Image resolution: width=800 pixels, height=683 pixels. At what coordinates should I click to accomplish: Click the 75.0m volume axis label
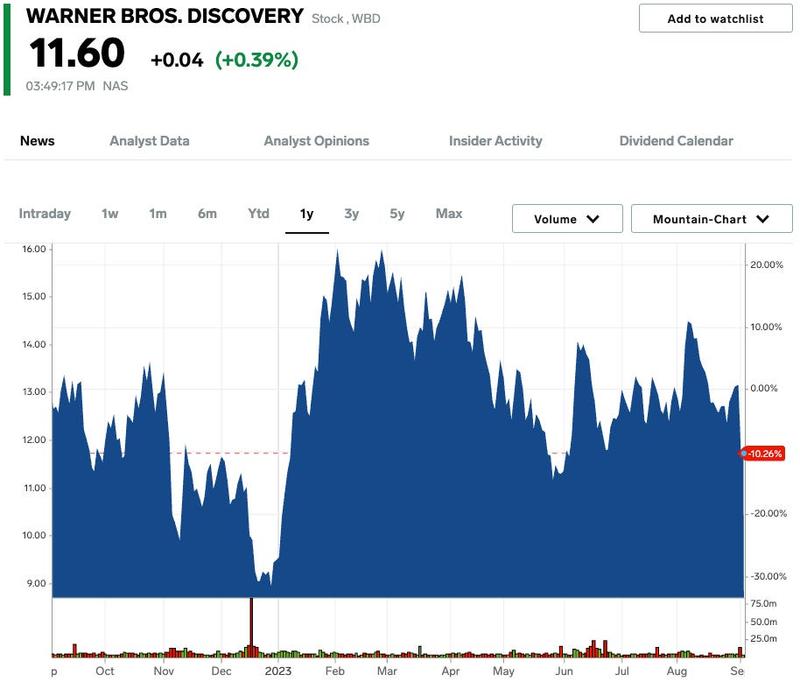coord(764,603)
